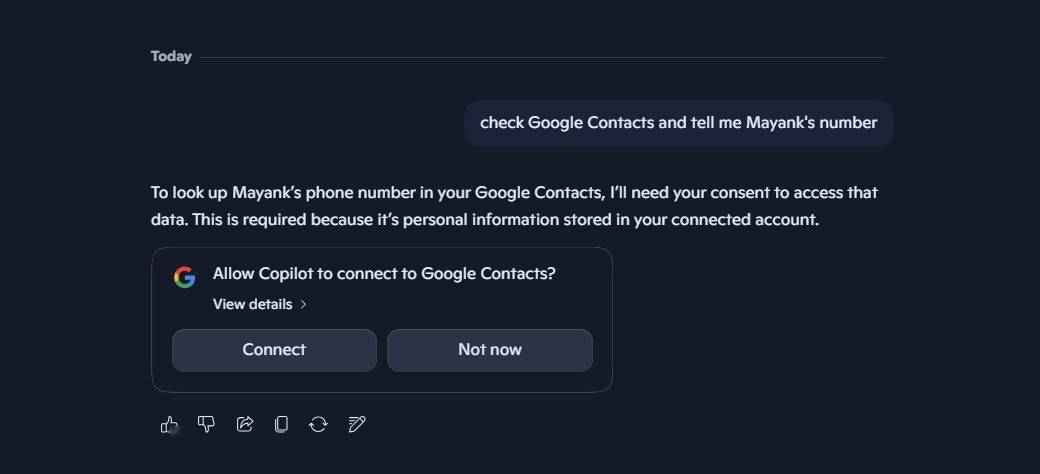This screenshot has width=1040, height=474.
Task: Click the Google logo in consent card
Action: point(184,277)
